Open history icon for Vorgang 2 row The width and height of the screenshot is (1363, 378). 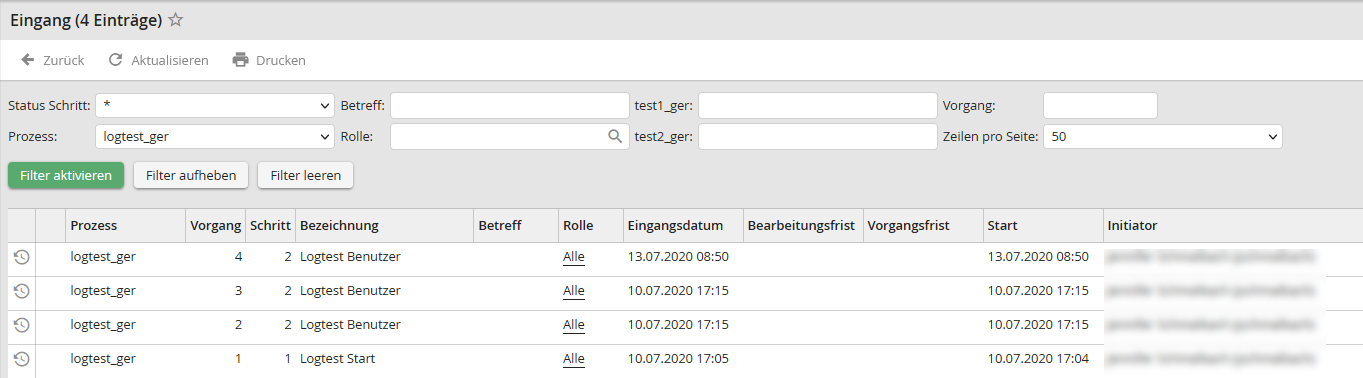point(21,325)
